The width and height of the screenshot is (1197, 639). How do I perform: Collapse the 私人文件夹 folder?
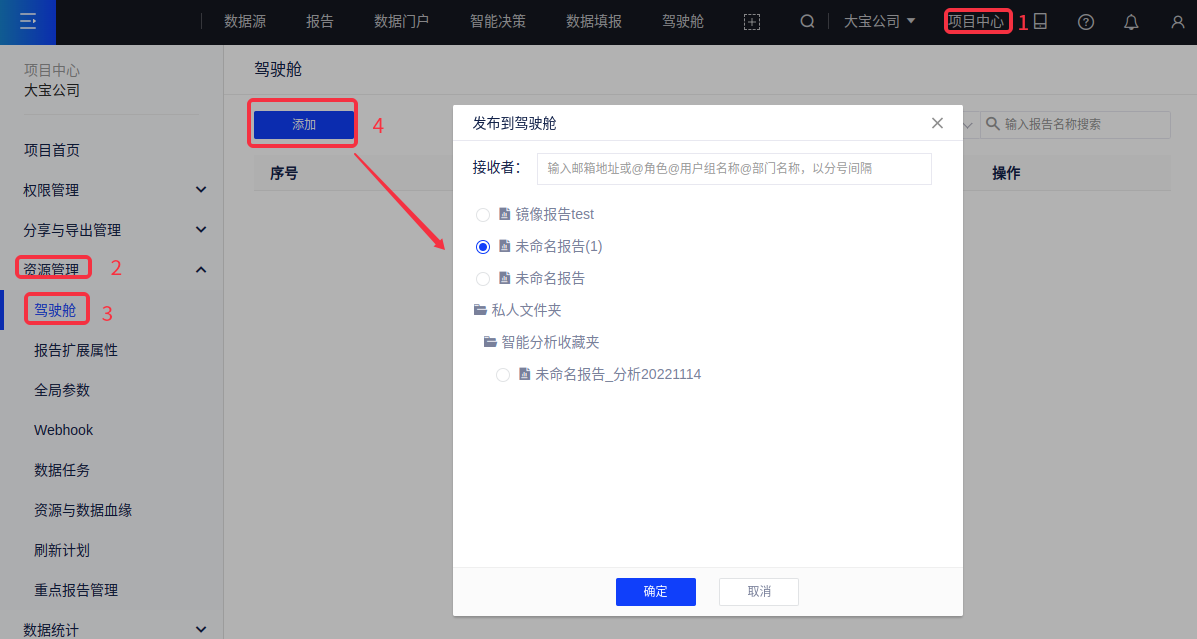480,310
